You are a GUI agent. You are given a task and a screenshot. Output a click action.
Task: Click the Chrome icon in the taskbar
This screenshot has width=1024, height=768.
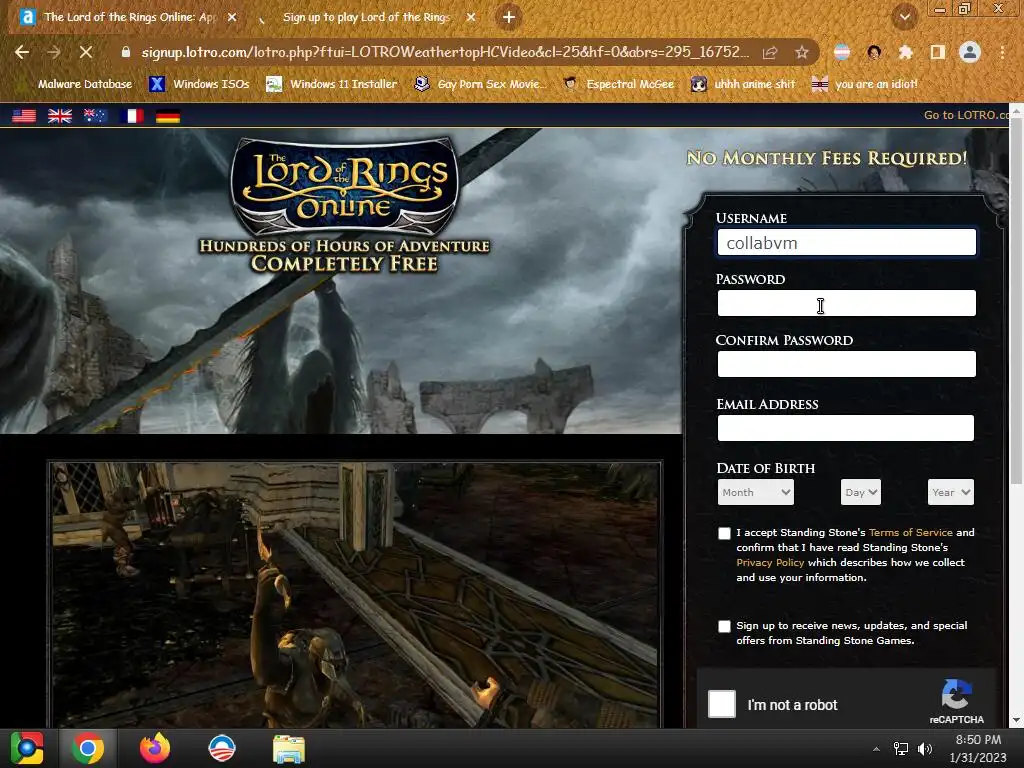[88, 748]
